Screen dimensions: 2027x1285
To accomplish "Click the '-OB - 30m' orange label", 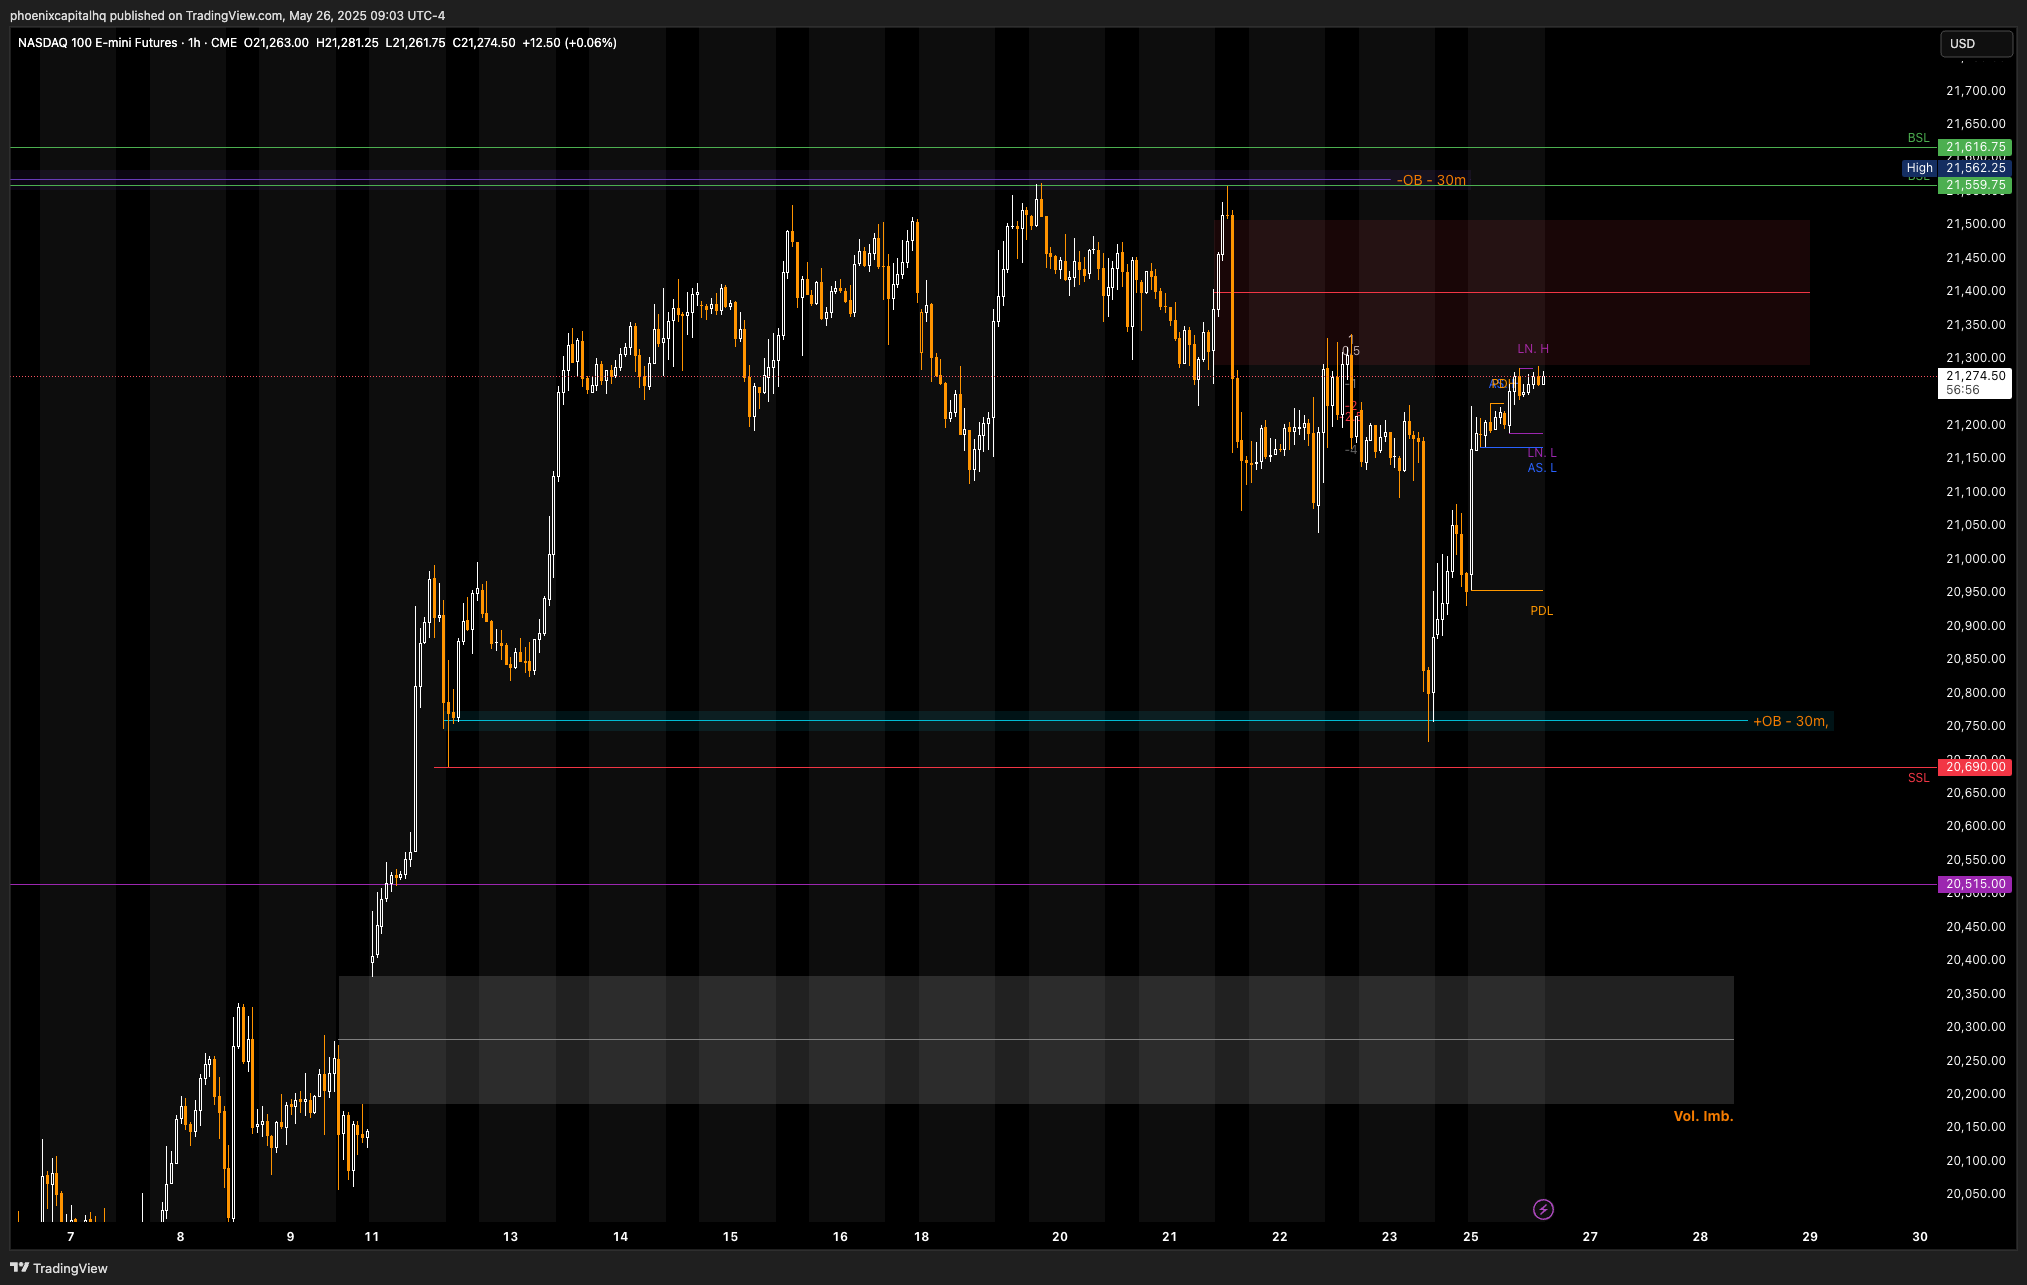I will pos(1431,180).
